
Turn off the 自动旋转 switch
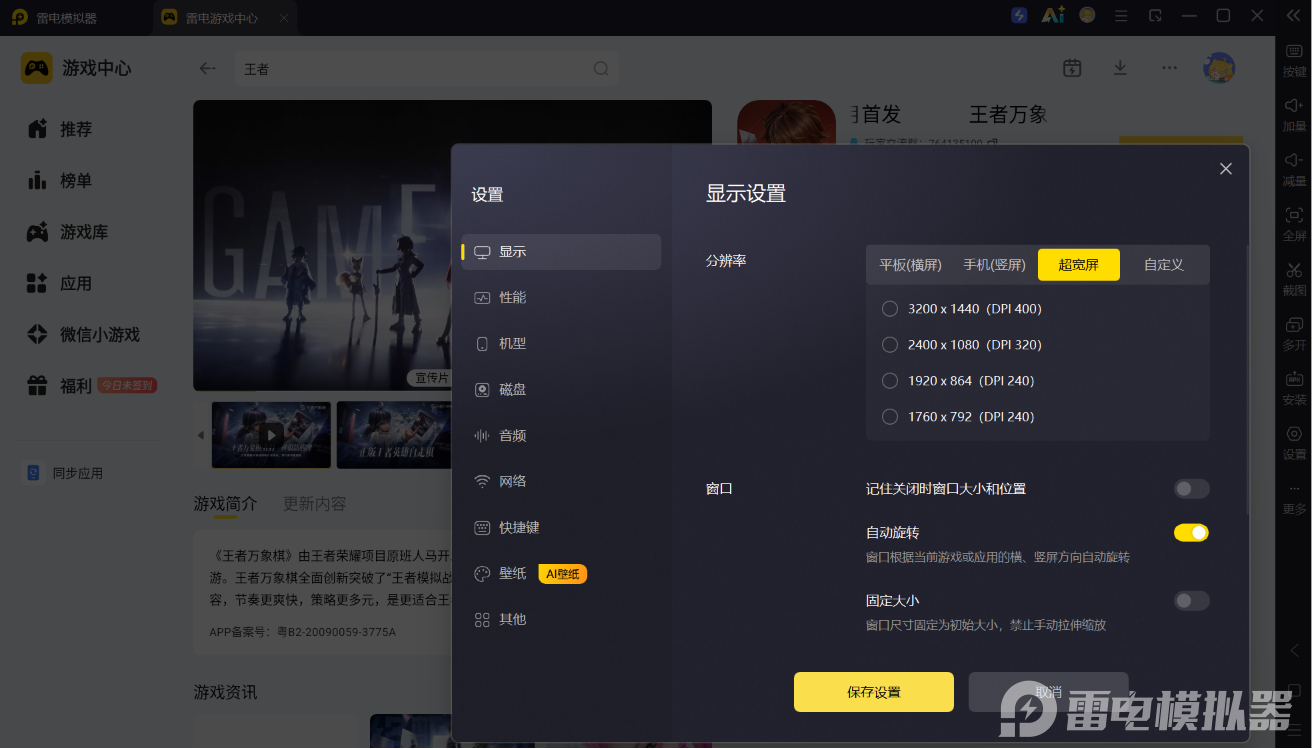click(1192, 533)
